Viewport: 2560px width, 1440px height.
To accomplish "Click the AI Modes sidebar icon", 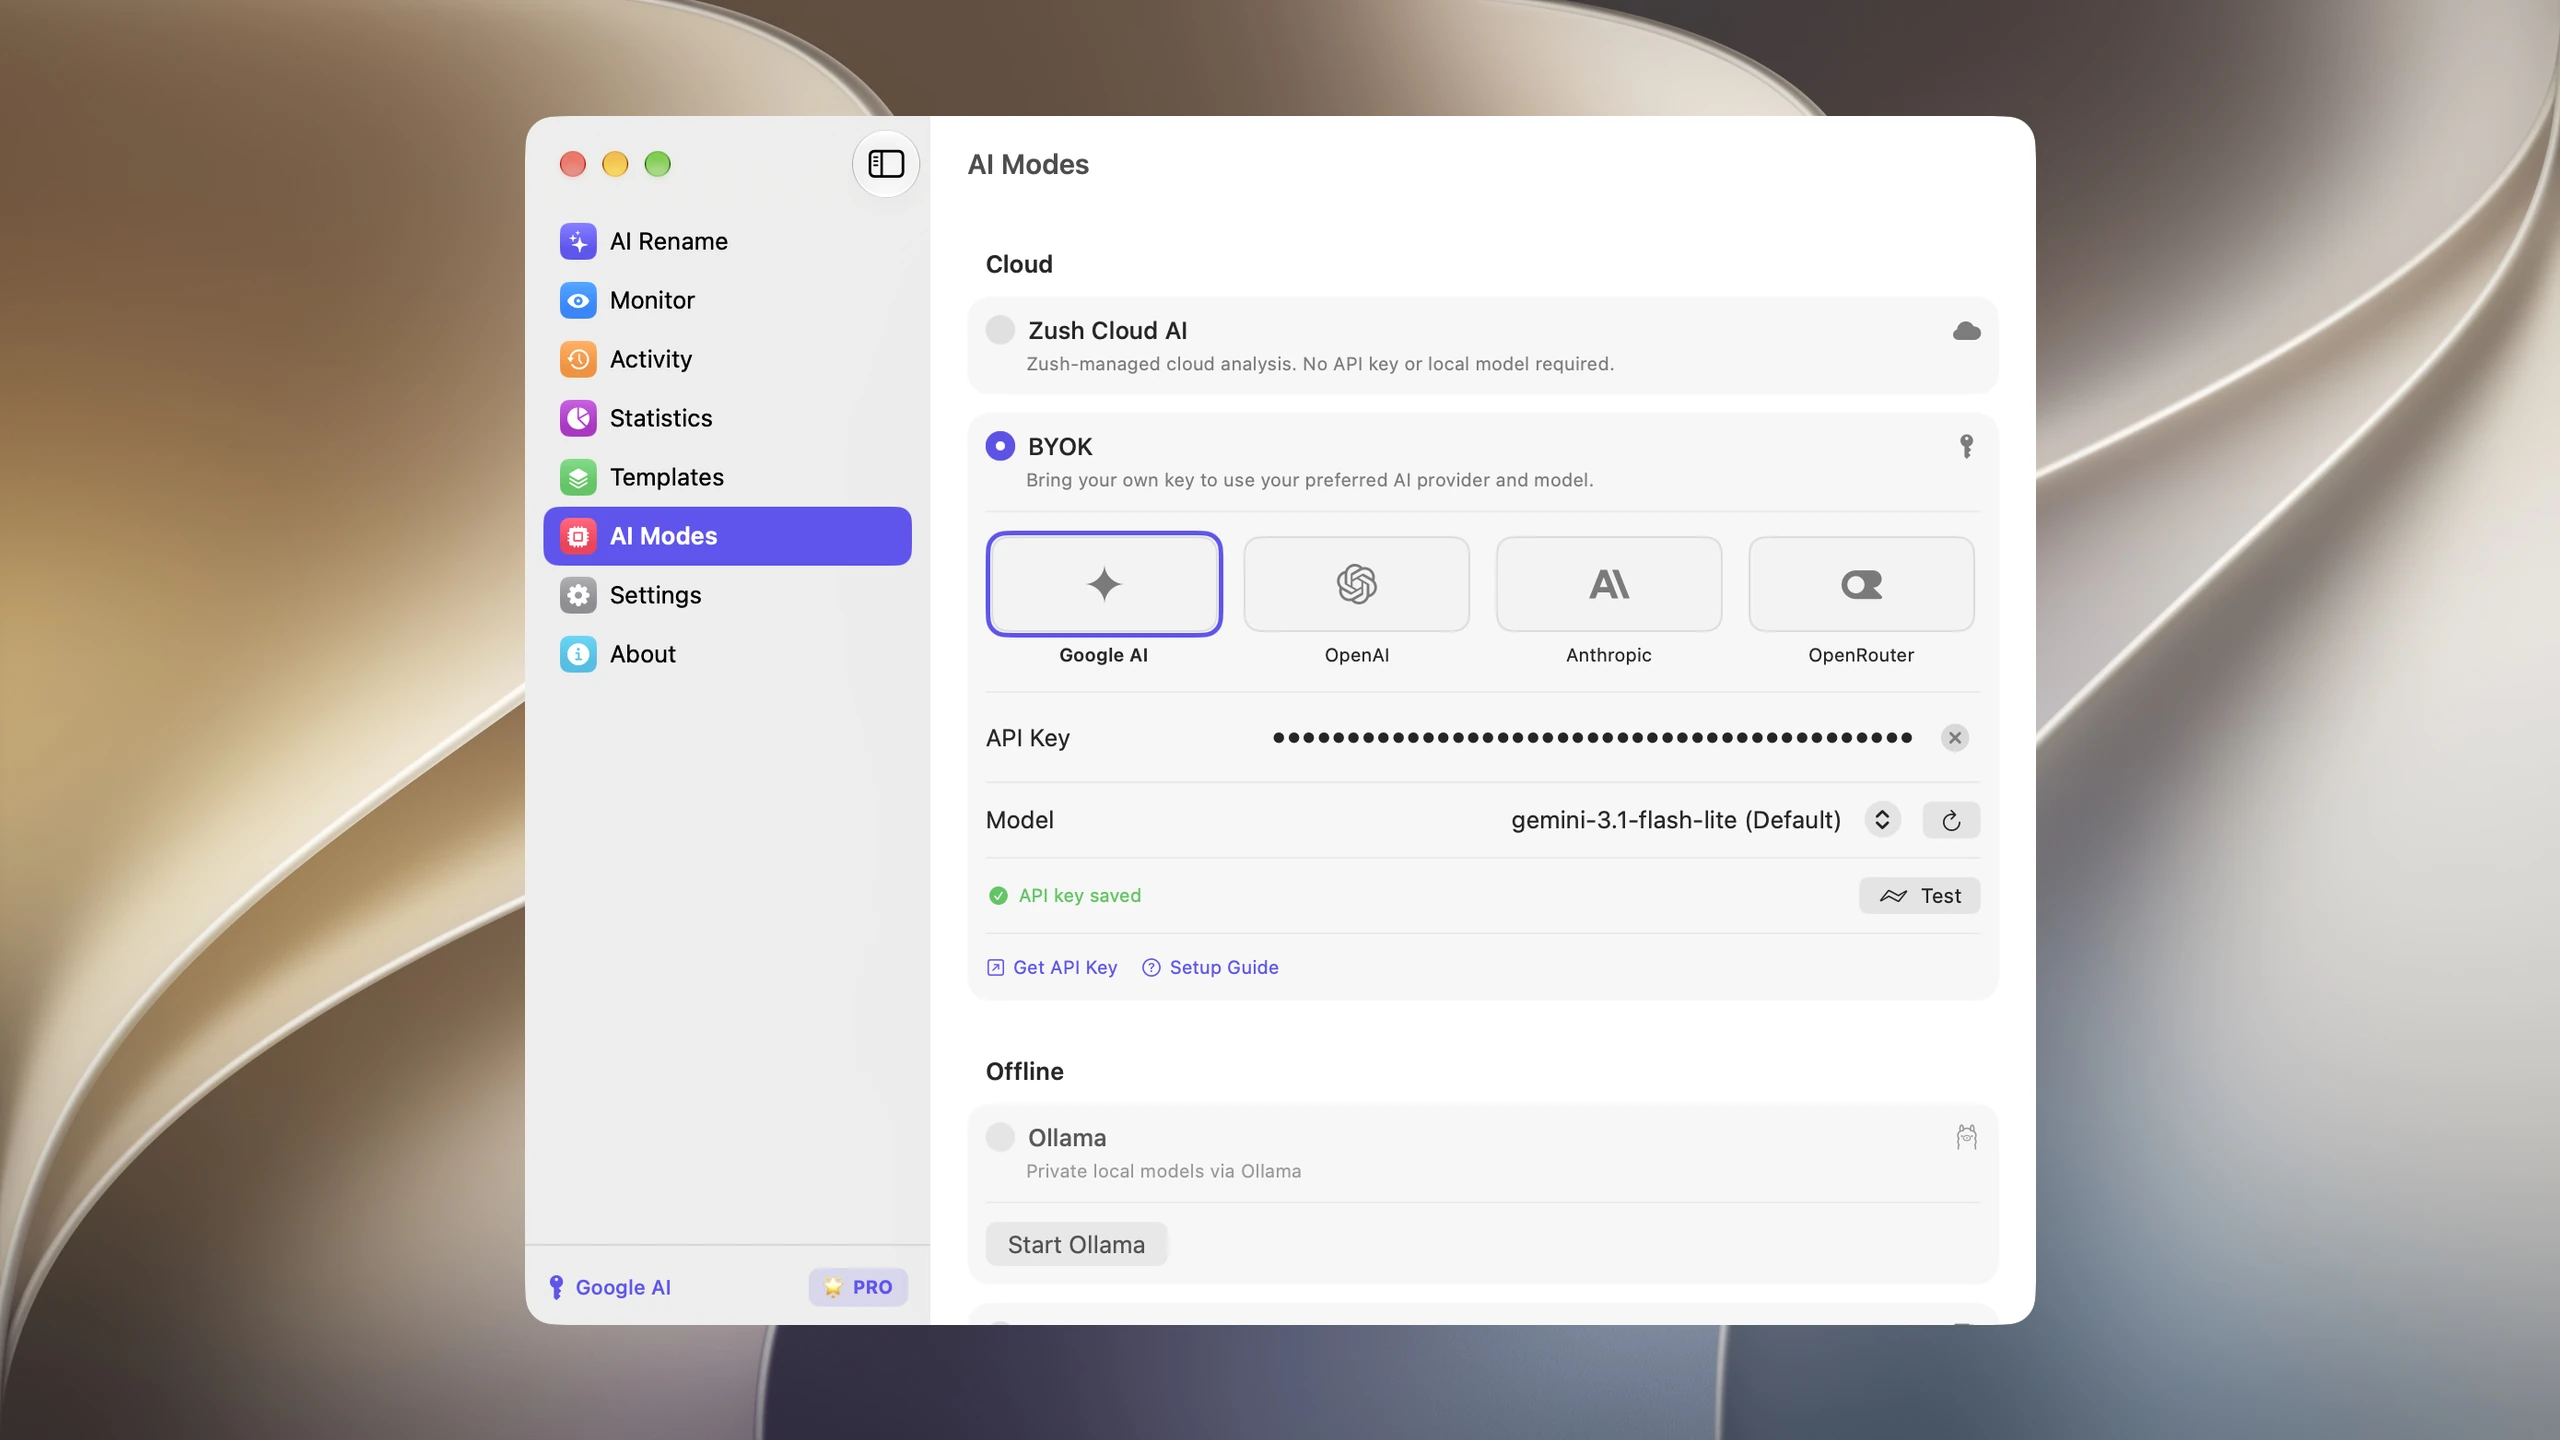I will pos(578,536).
